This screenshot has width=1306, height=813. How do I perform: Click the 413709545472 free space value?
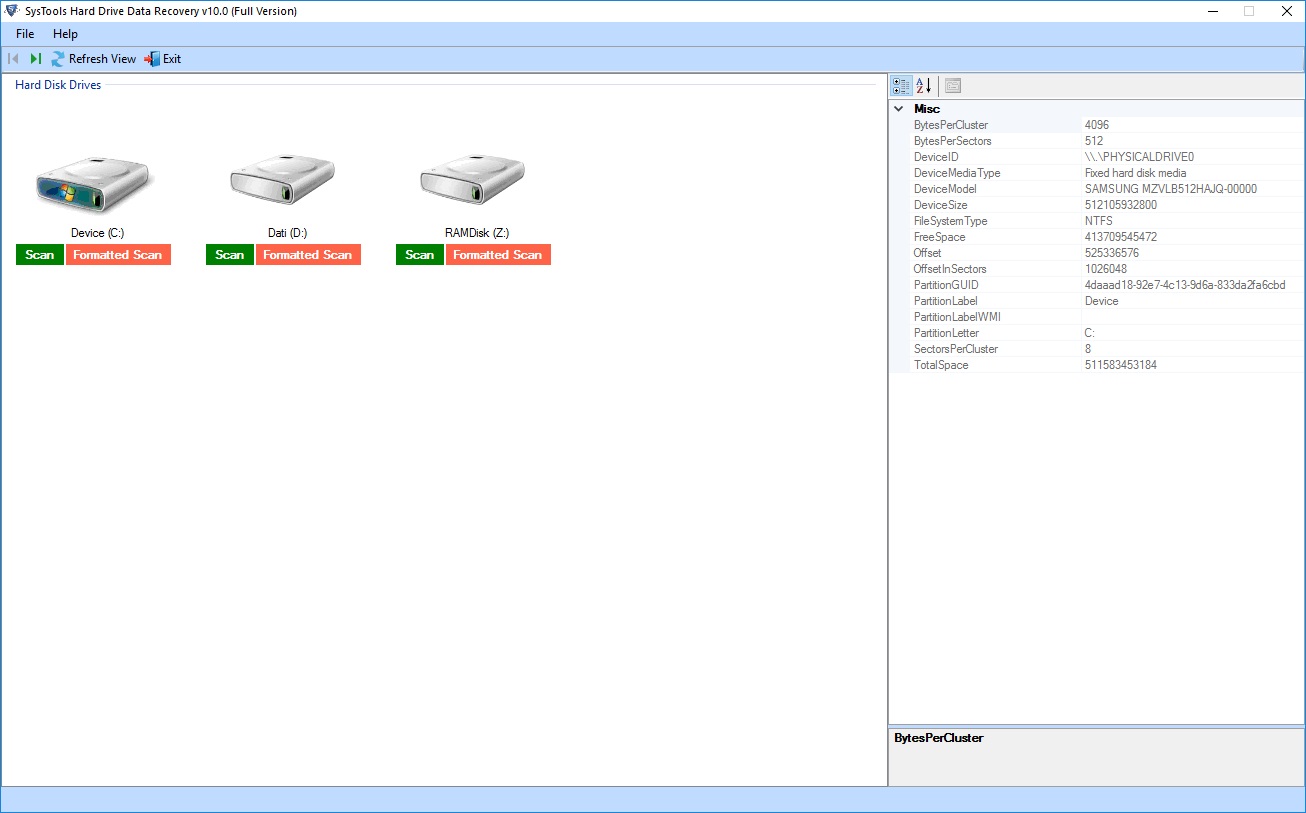point(1121,237)
